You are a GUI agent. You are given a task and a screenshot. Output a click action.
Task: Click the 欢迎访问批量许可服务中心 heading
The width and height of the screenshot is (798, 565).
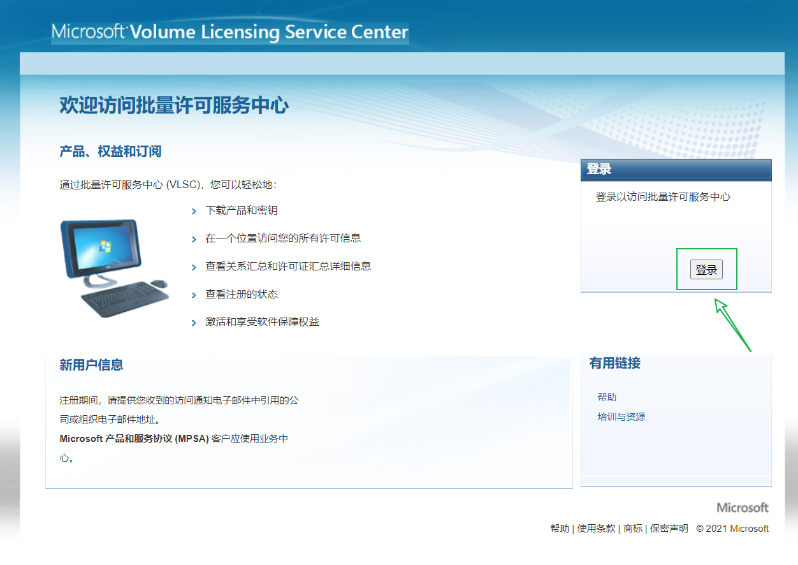[174, 105]
